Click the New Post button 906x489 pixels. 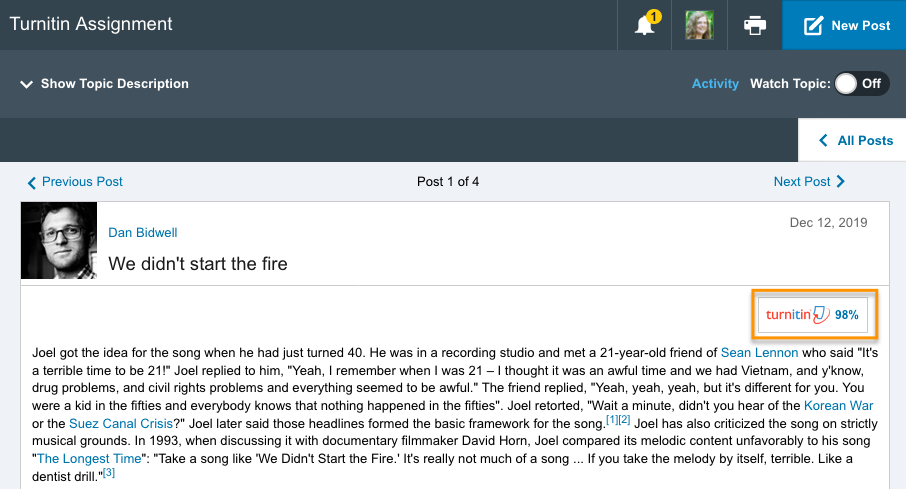click(x=844, y=25)
